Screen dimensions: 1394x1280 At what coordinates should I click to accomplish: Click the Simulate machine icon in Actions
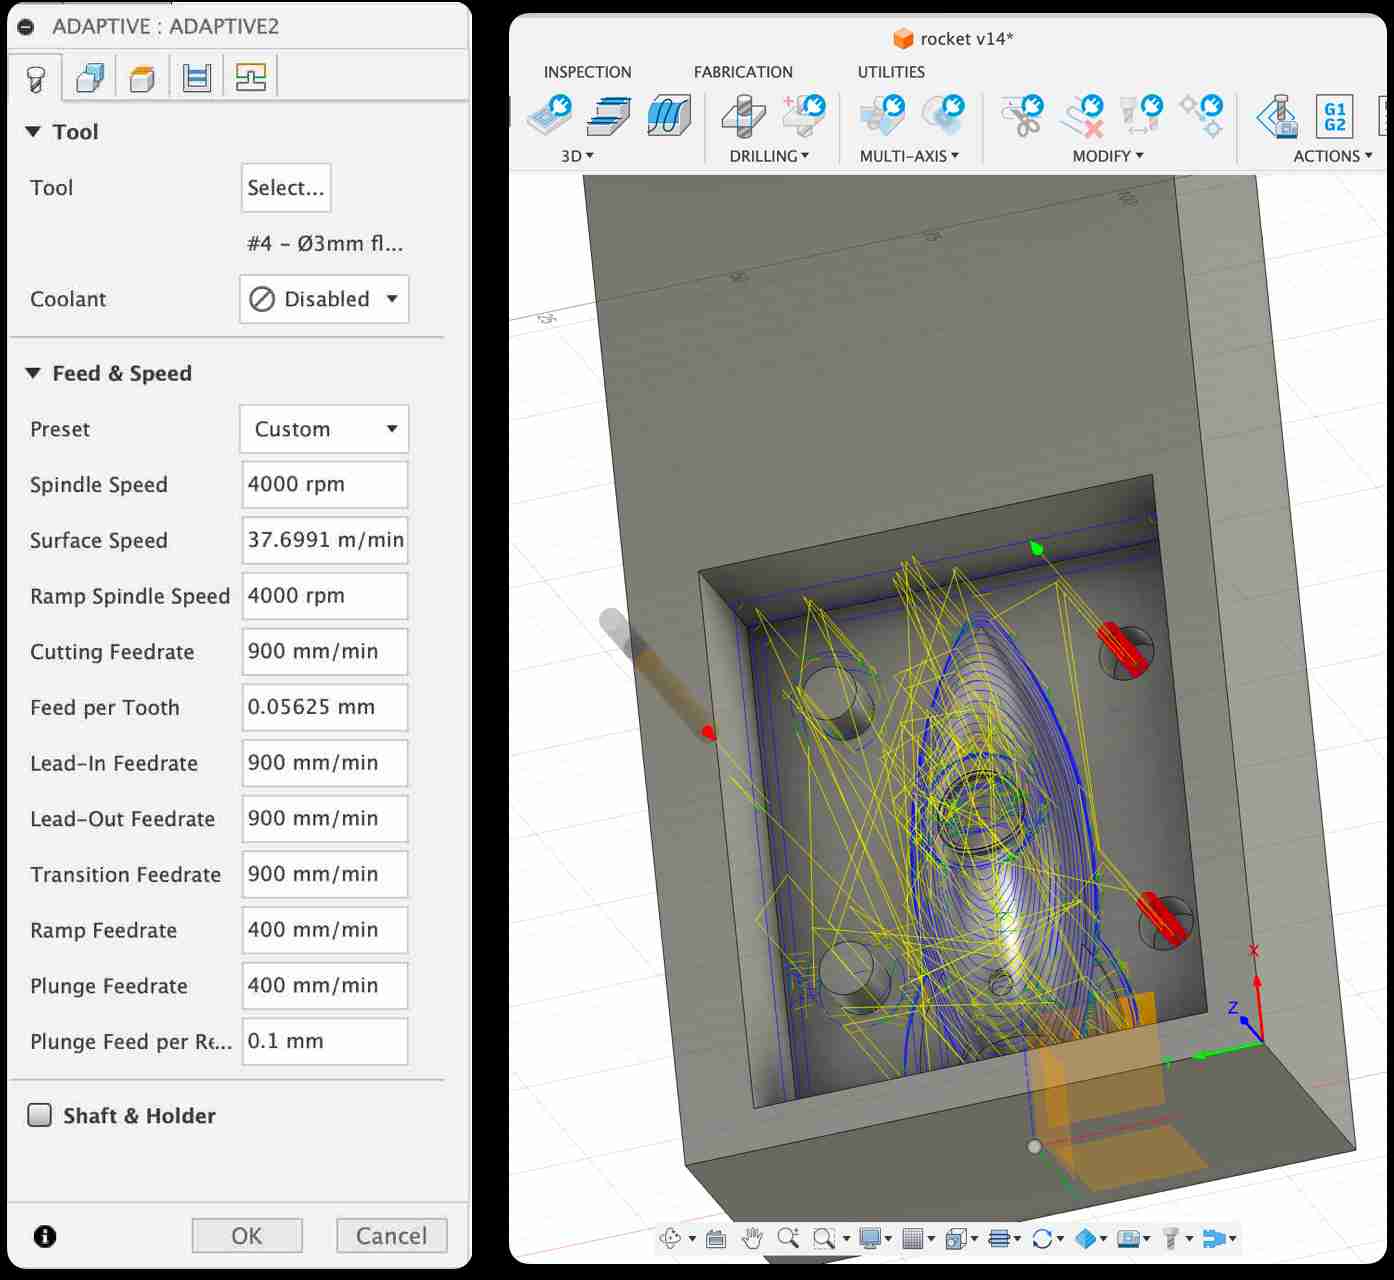pyautogui.click(x=1277, y=116)
